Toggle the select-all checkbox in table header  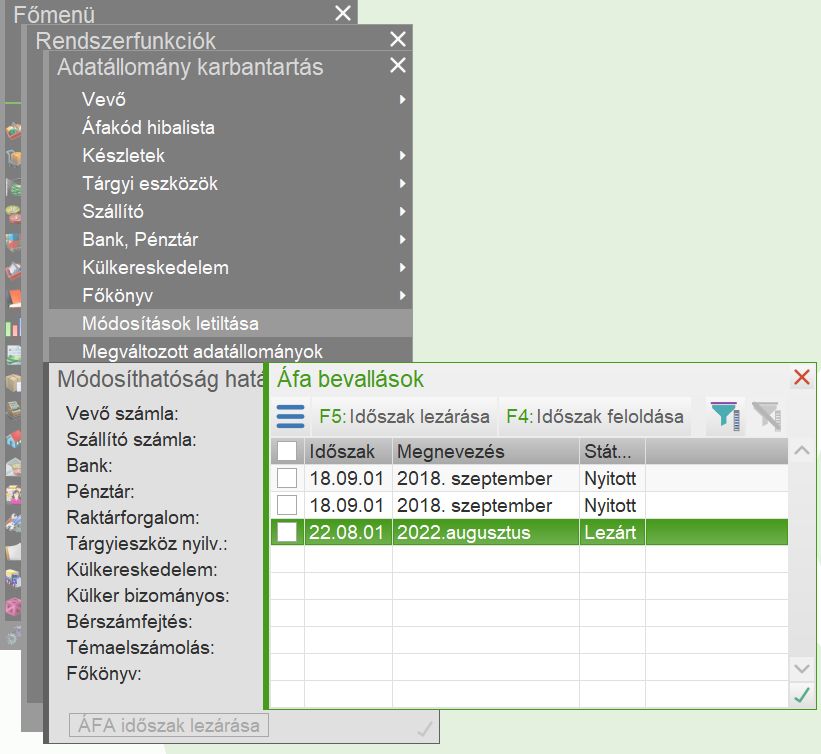click(287, 451)
